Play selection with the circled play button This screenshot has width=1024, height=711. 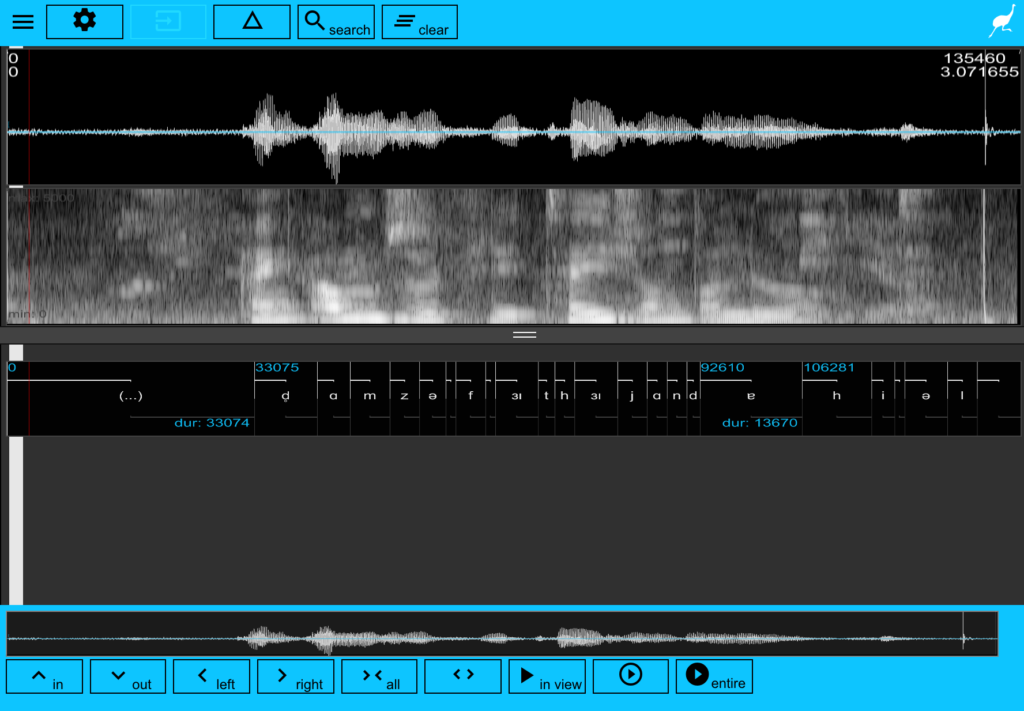tap(630, 676)
